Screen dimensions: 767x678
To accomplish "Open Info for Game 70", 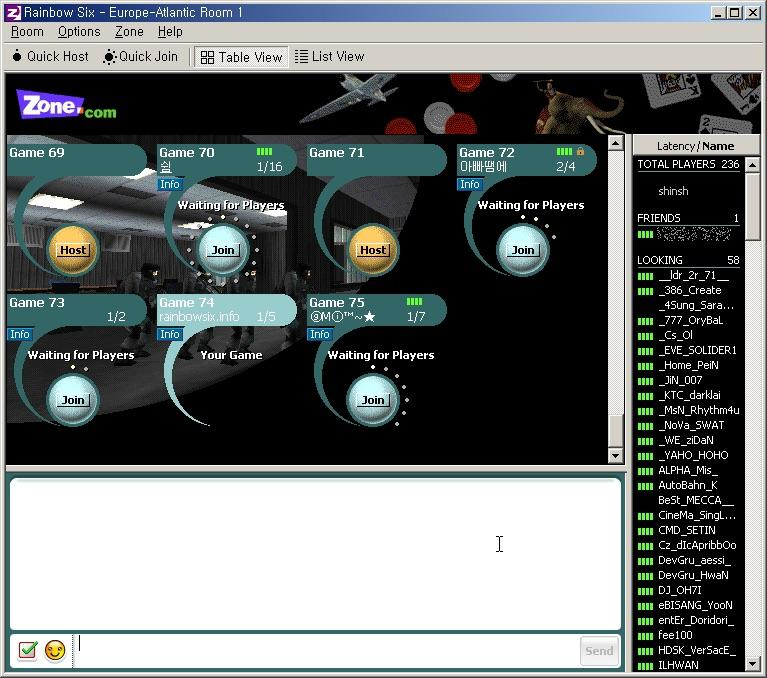I will 170,184.
